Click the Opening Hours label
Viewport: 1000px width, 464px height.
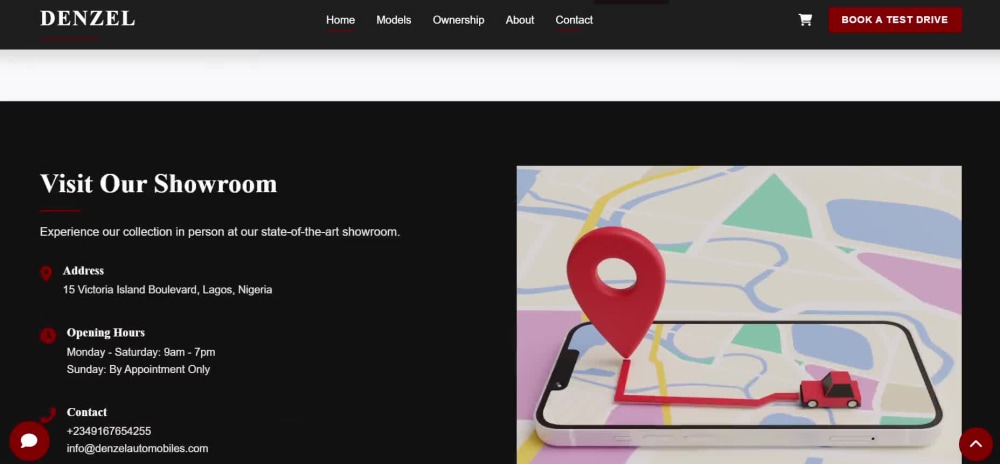tap(106, 333)
